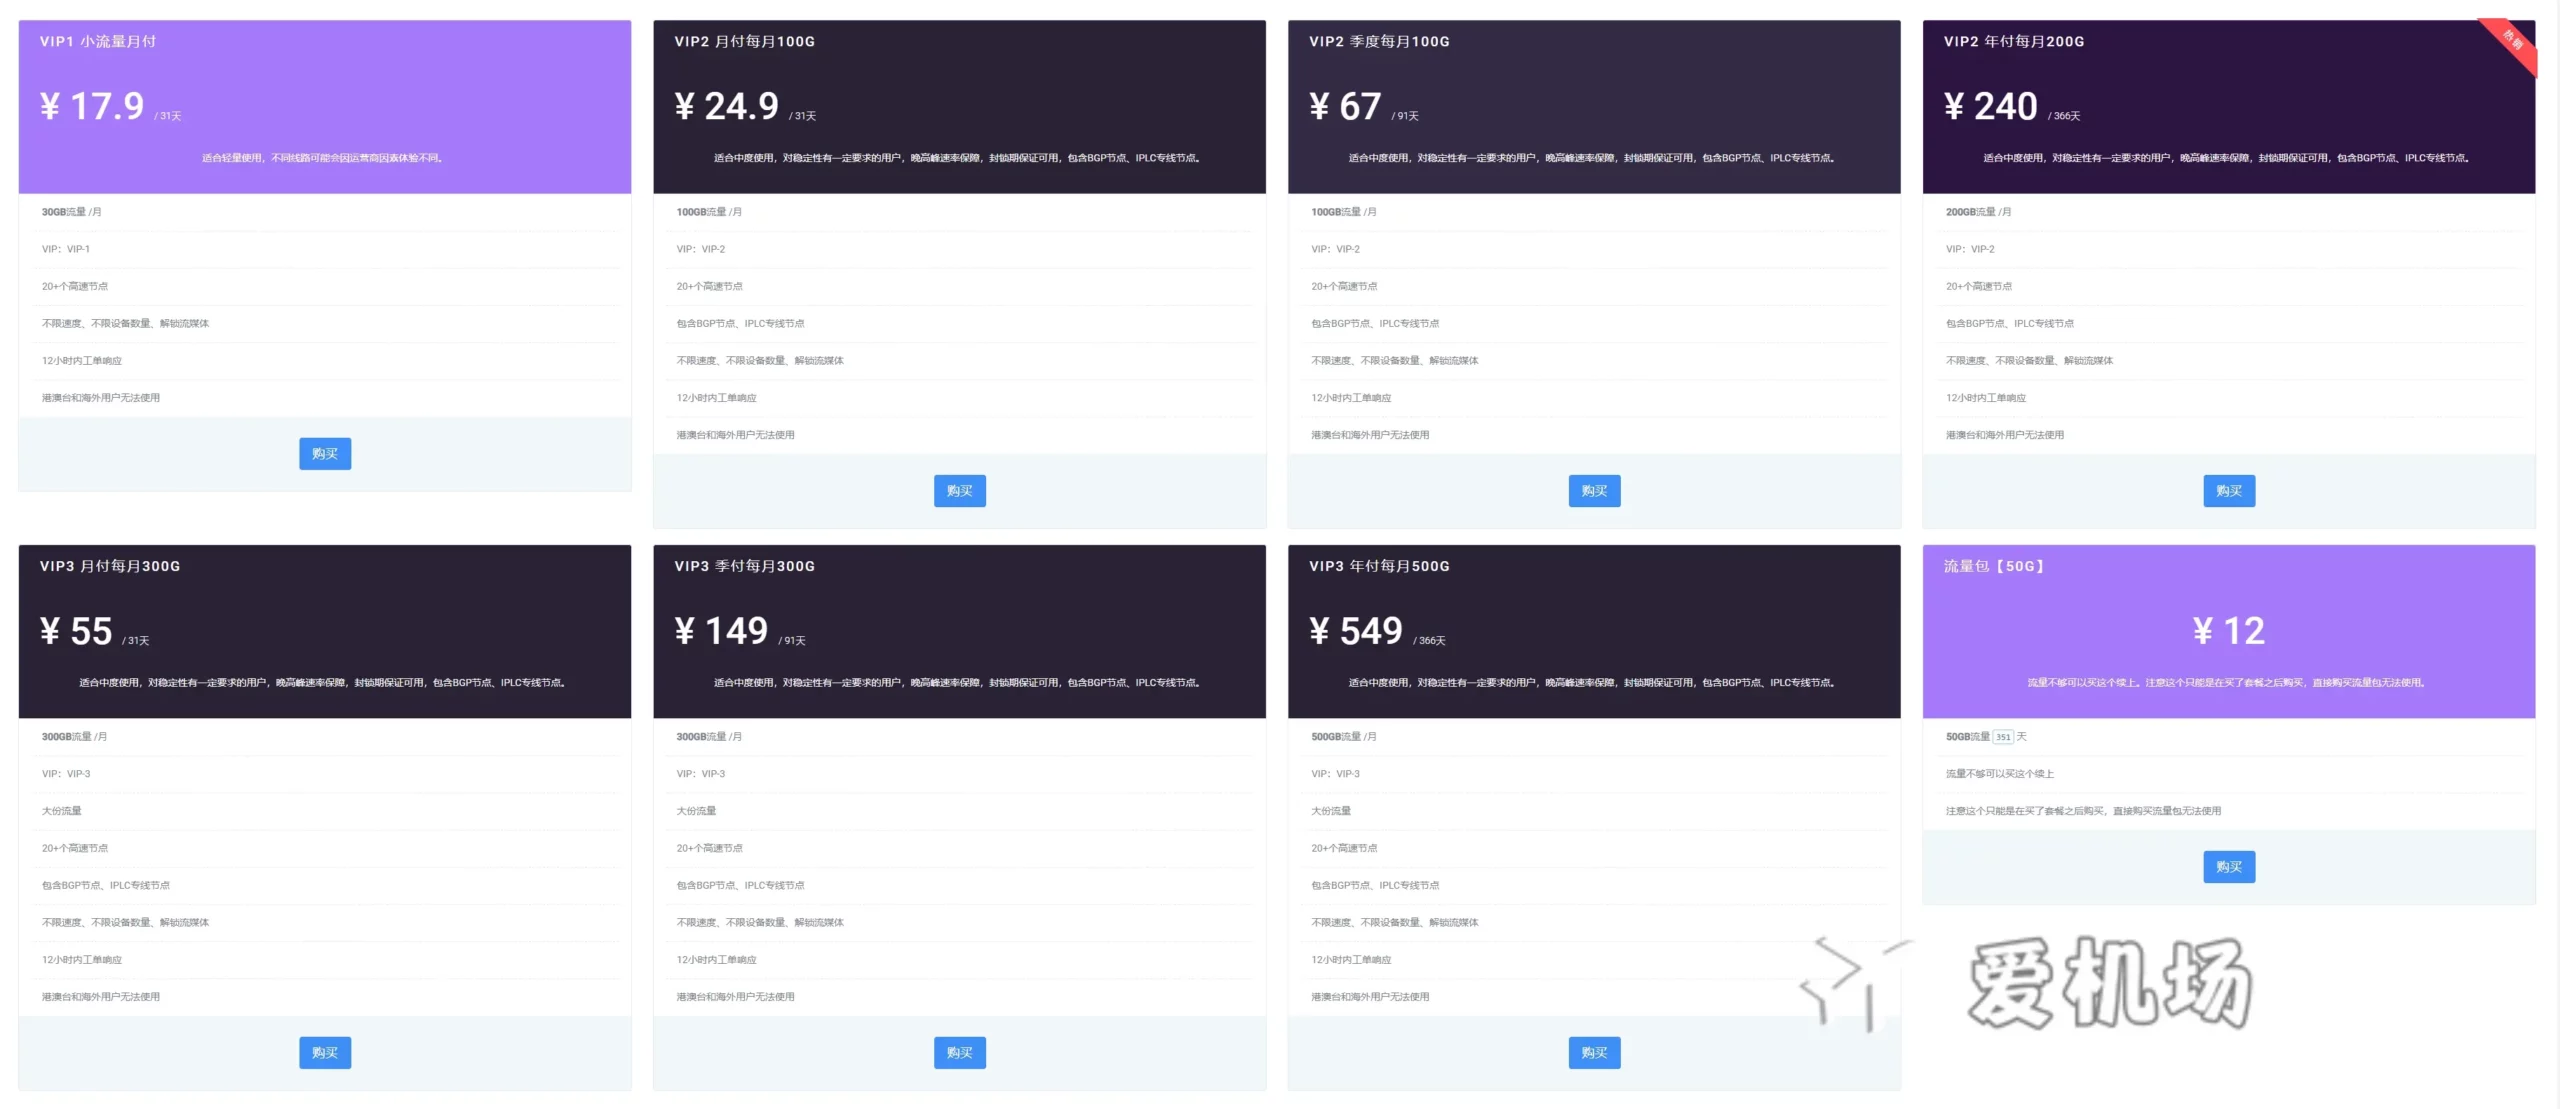This screenshot has height=1109, width=2560.
Task: Click the 351 days badge in 流量包 card
Action: (2003, 737)
